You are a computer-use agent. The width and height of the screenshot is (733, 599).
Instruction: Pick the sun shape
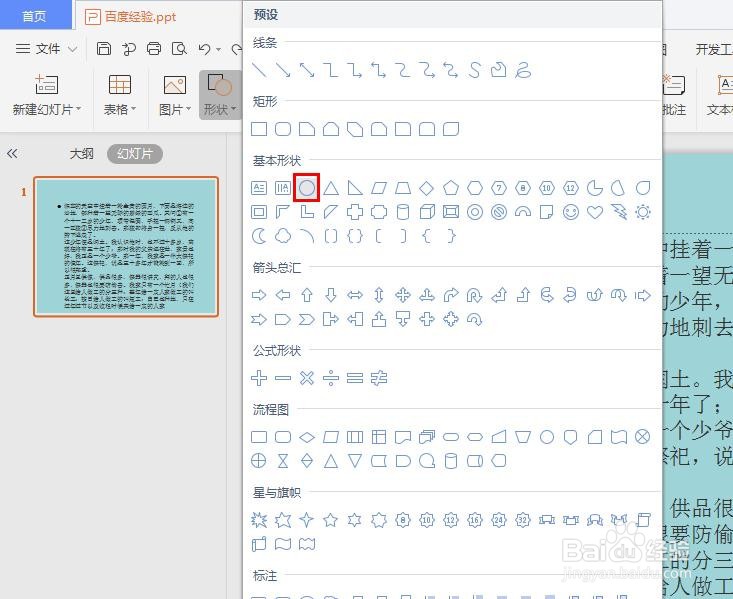pos(643,212)
